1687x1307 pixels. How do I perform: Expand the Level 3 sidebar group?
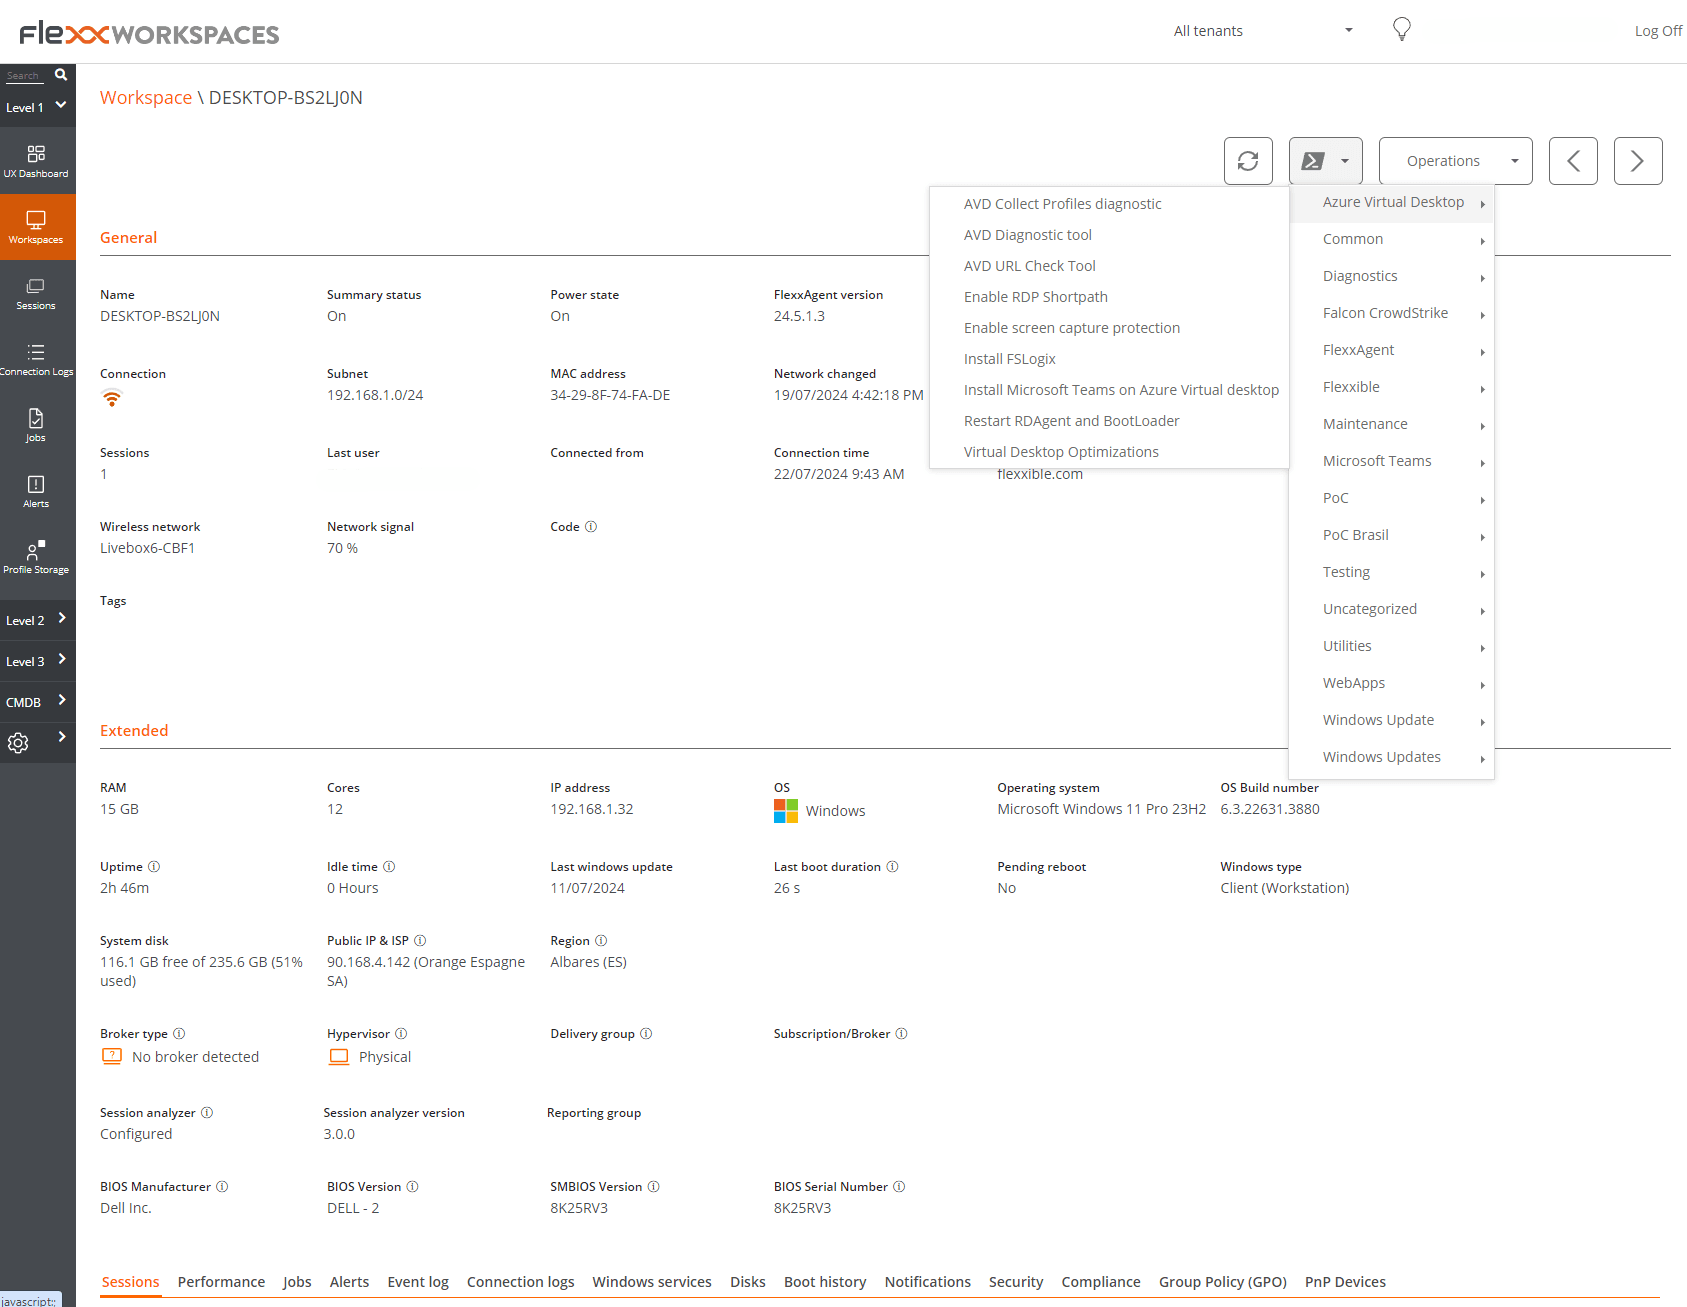[x=37, y=661]
